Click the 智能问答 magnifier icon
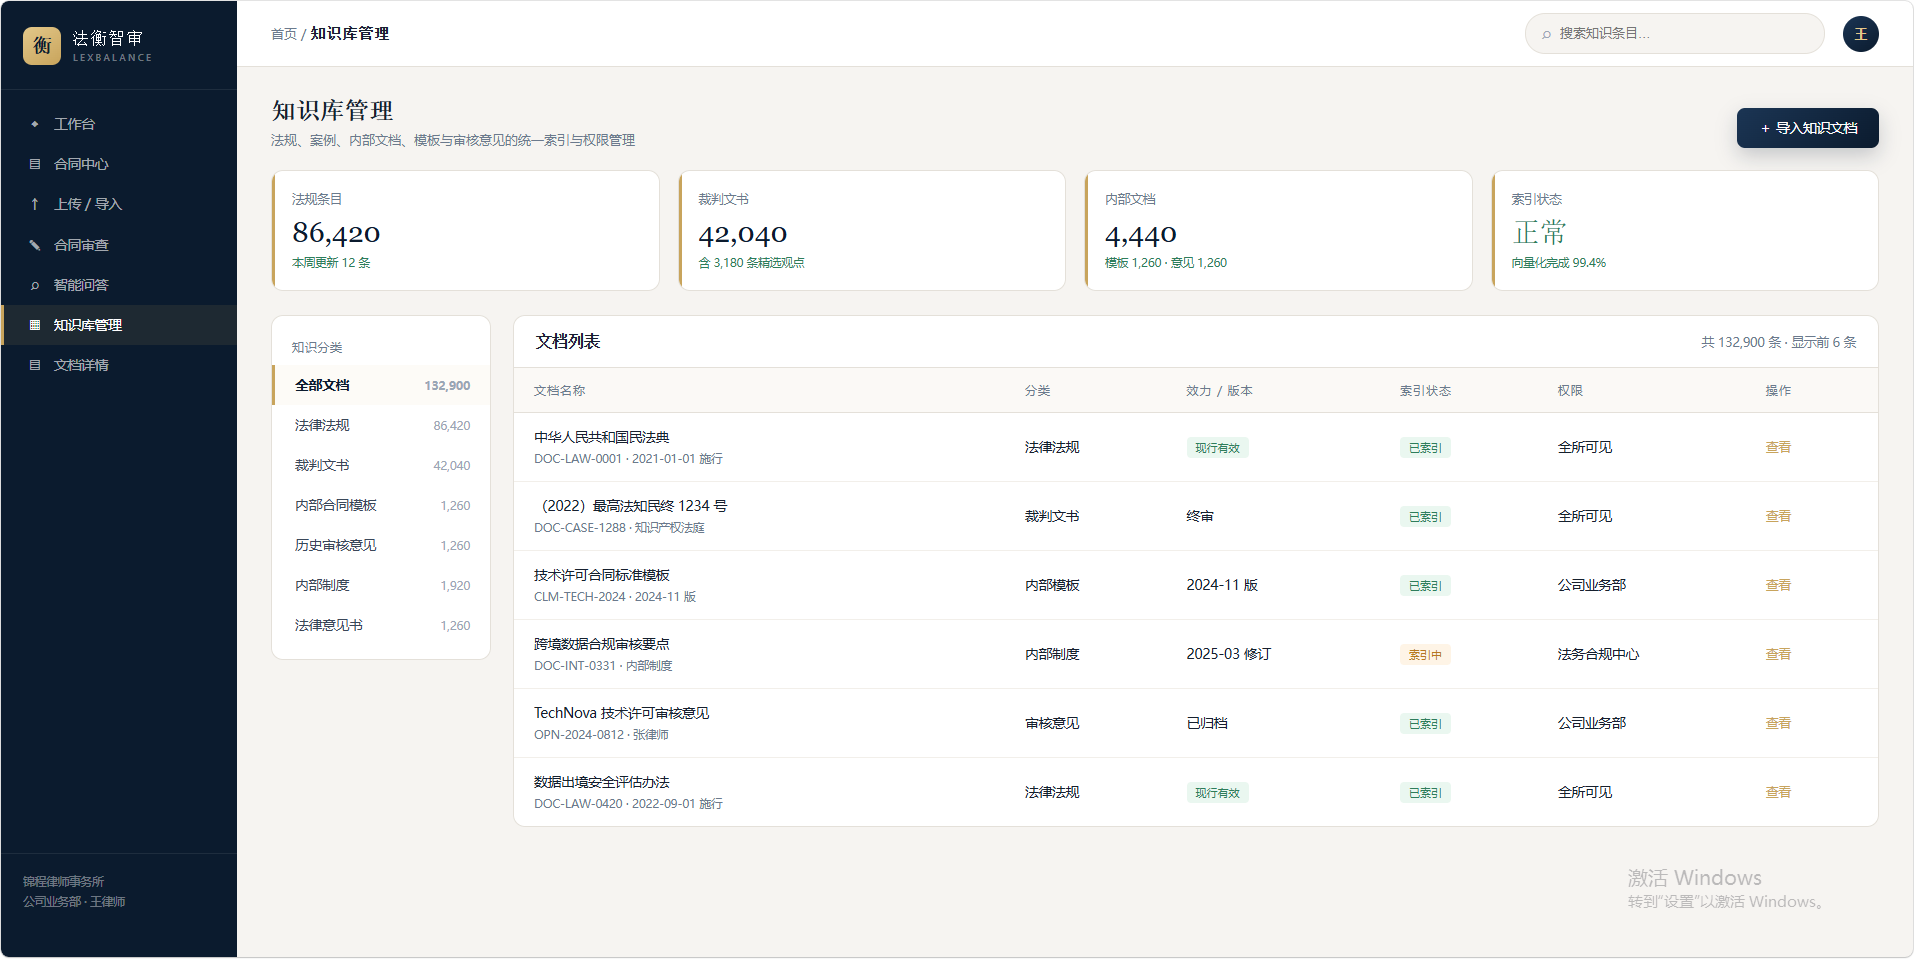This screenshot has height=959, width=1916. (35, 285)
